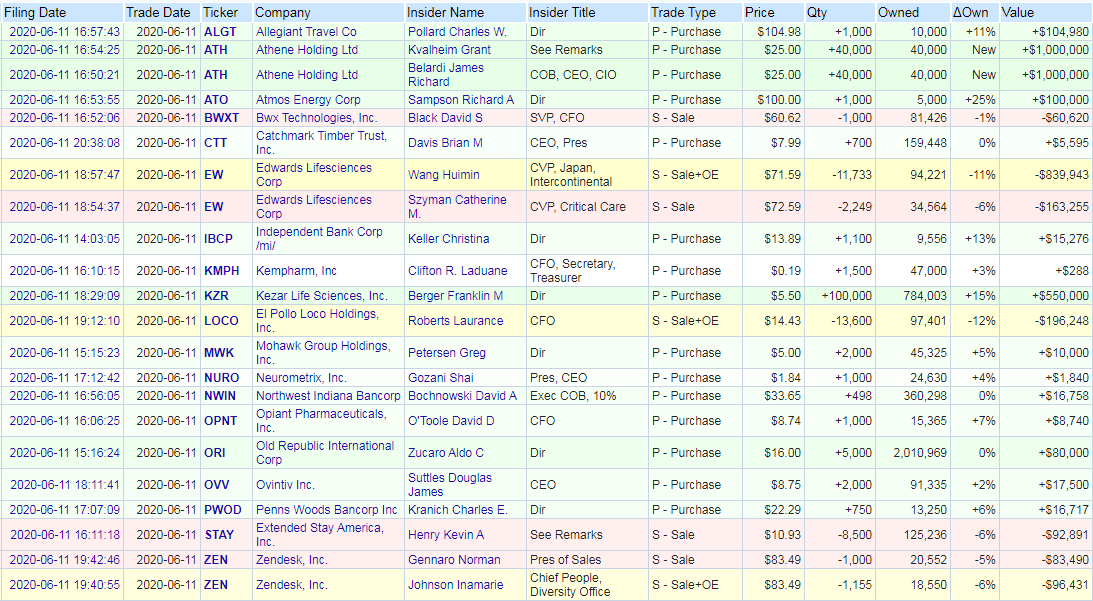Open IBCP ticker link
Viewport: 1093px width, 601px height.
coord(218,239)
